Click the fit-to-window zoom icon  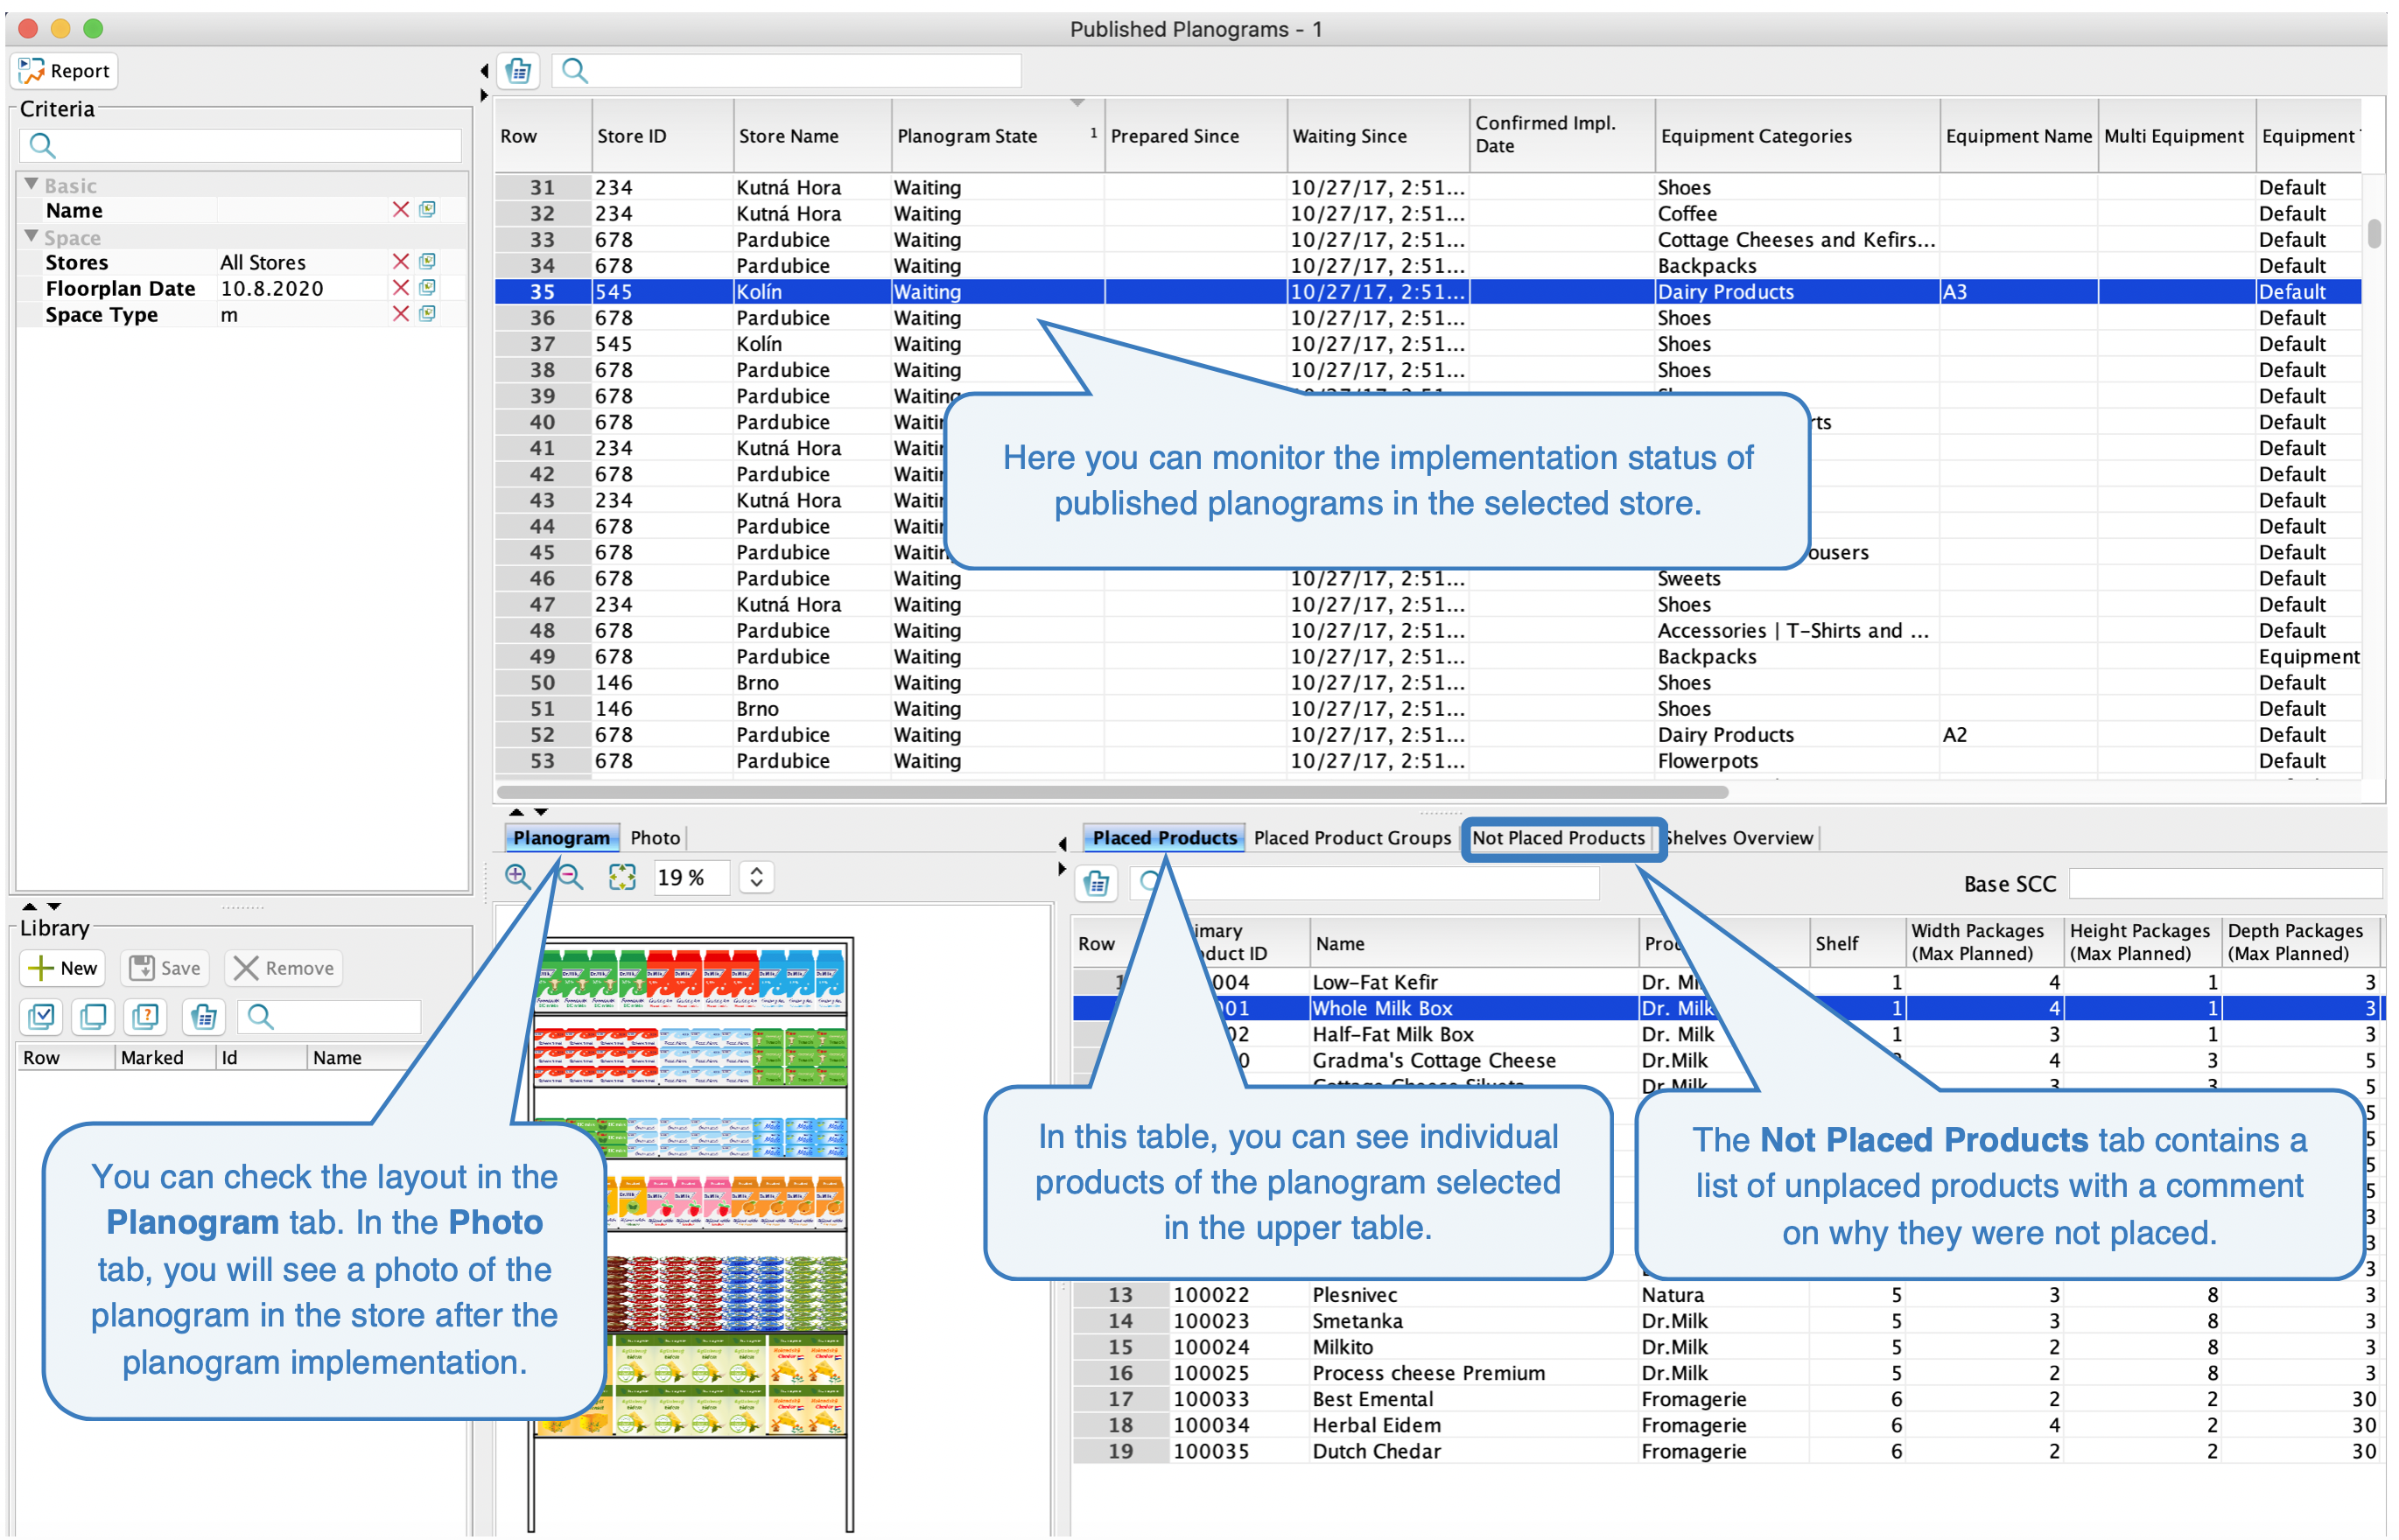click(x=622, y=878)
